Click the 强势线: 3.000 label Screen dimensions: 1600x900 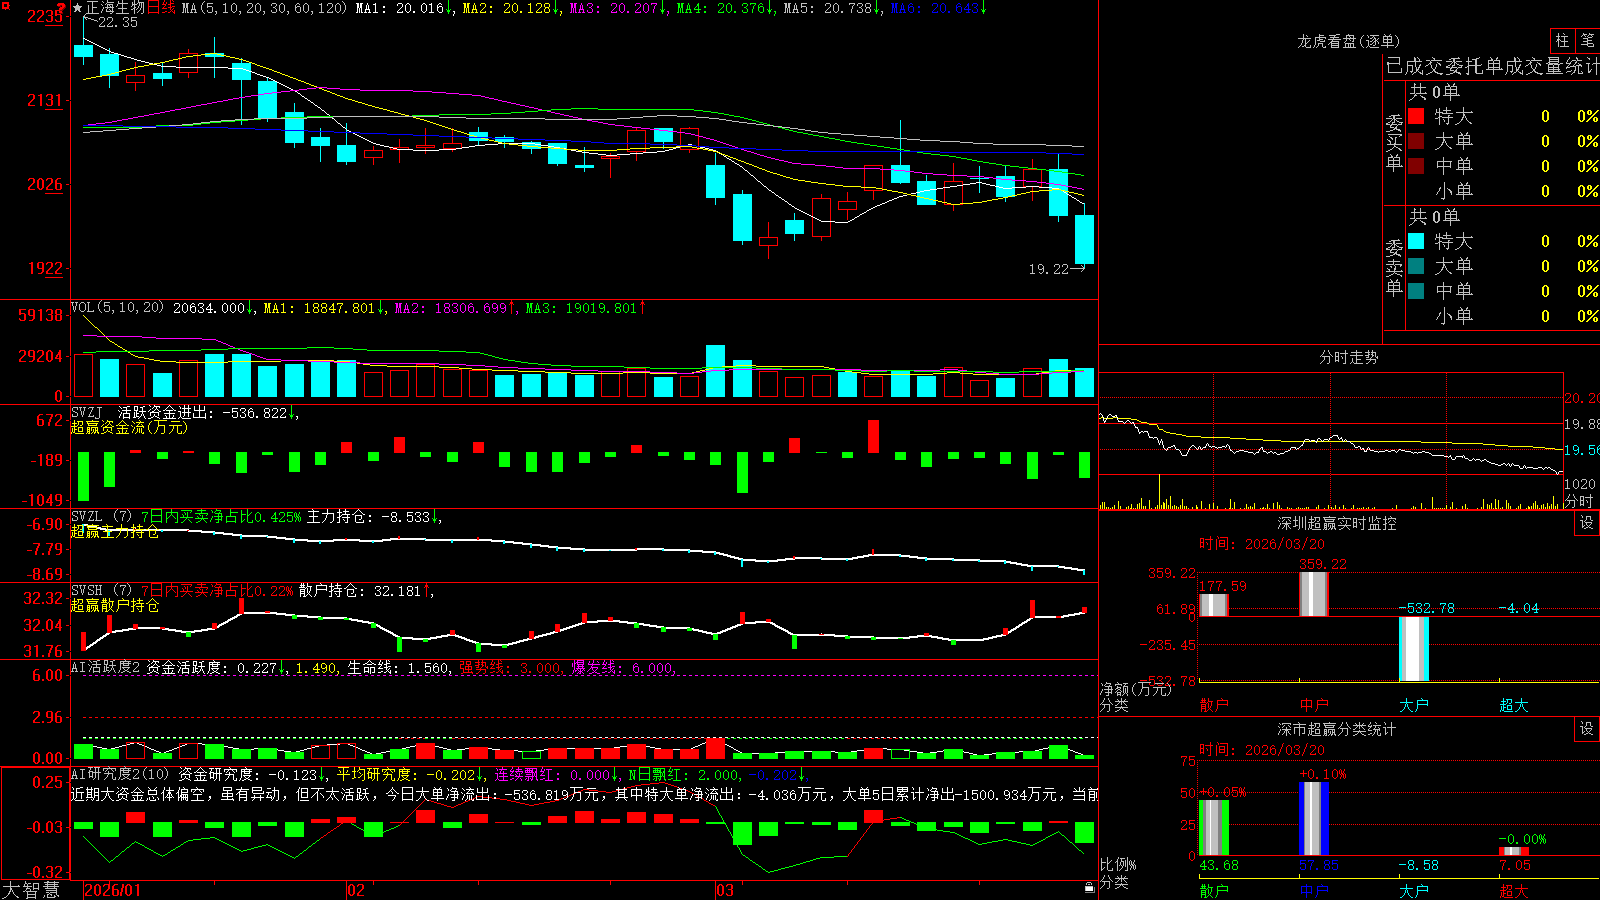pos(510,668)
